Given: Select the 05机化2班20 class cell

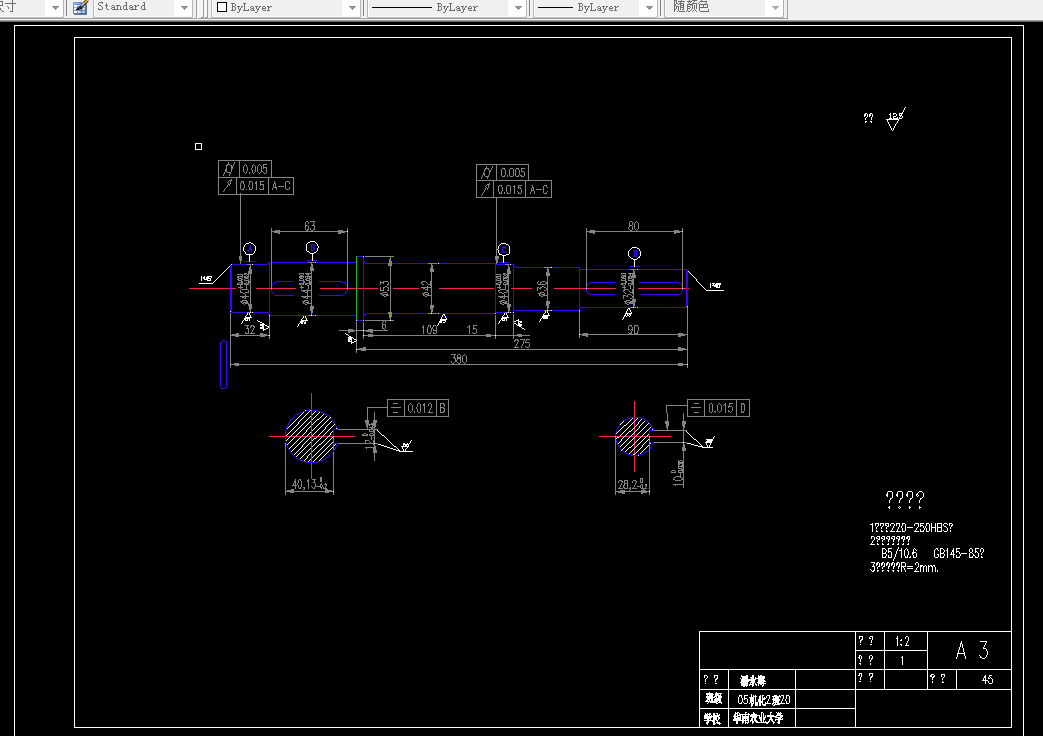Looking at the screenshot, I should 763,699.
